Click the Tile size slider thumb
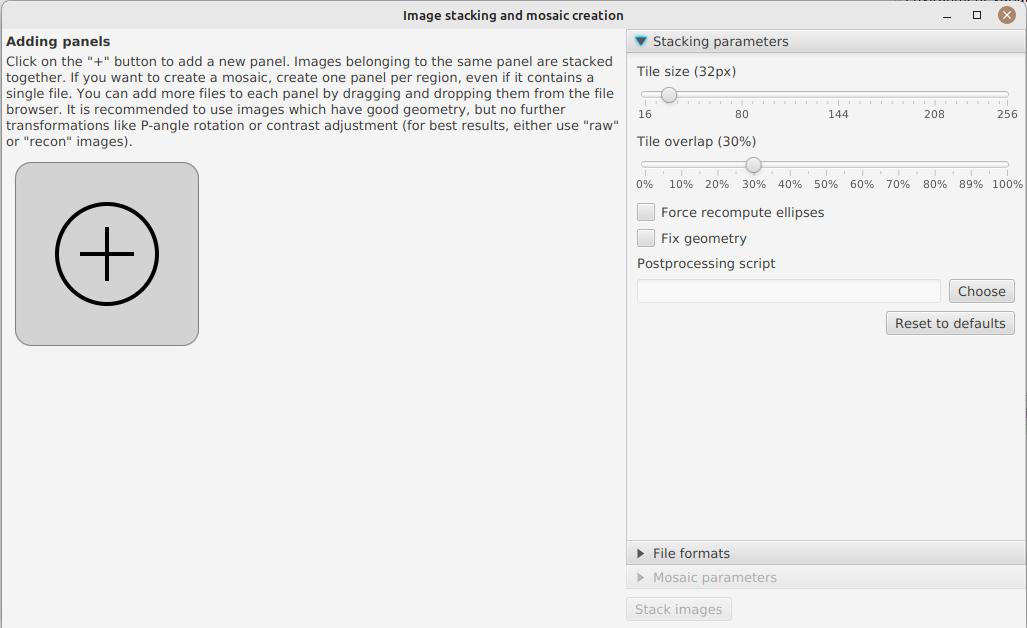The height and width of the screenshot is (628, 1027). pos(669,95)
